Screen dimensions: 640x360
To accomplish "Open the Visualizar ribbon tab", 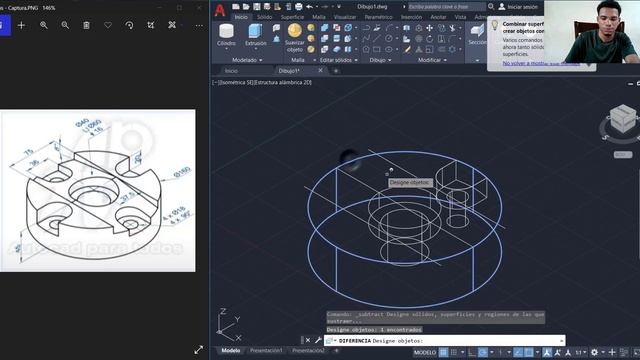I will (345, 17).
